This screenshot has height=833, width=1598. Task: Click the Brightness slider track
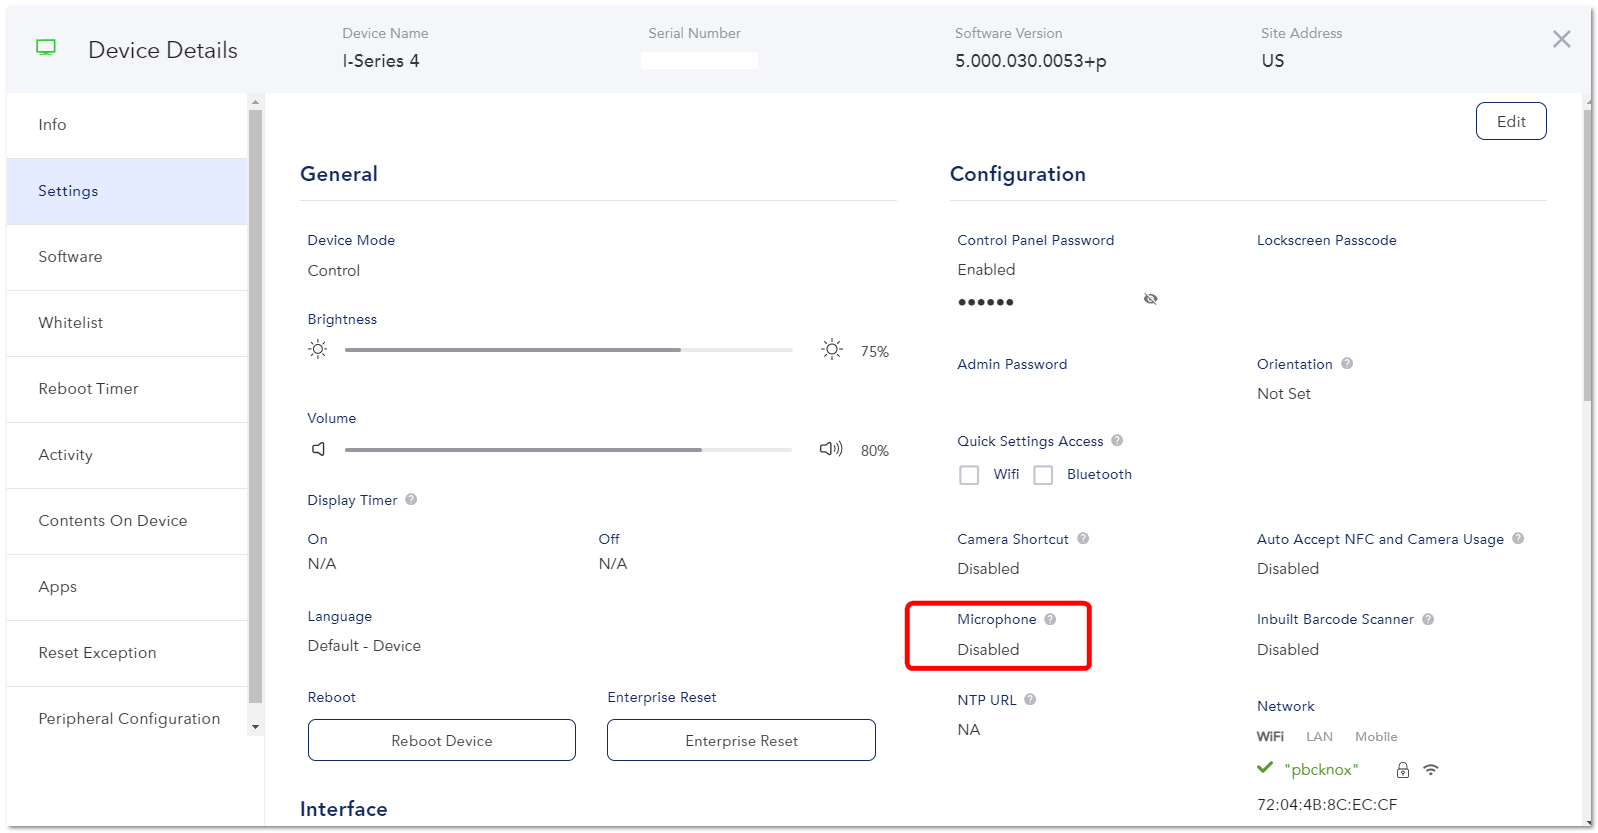click(x=568, y=350)
